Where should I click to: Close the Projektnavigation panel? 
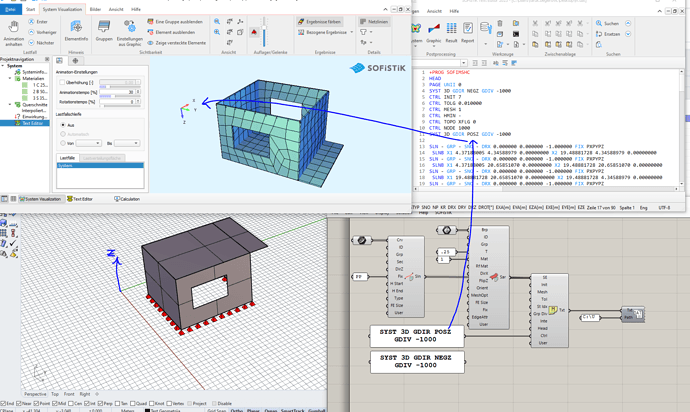coord(47,59)
